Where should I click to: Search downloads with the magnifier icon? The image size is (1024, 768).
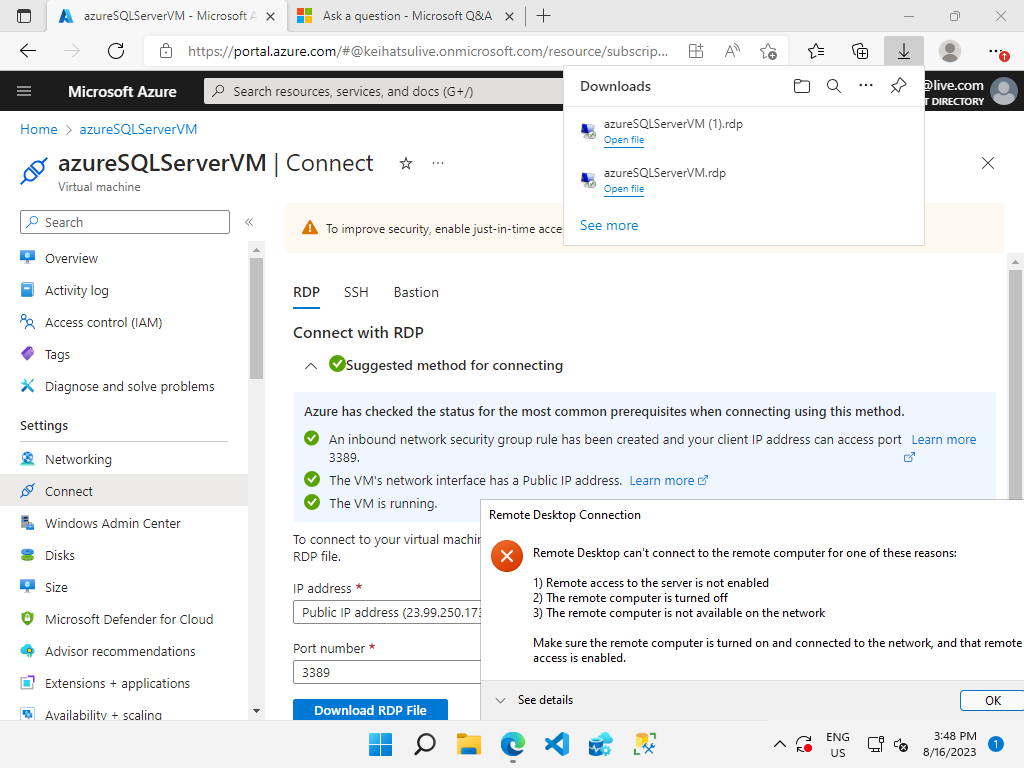pos(833,86)
